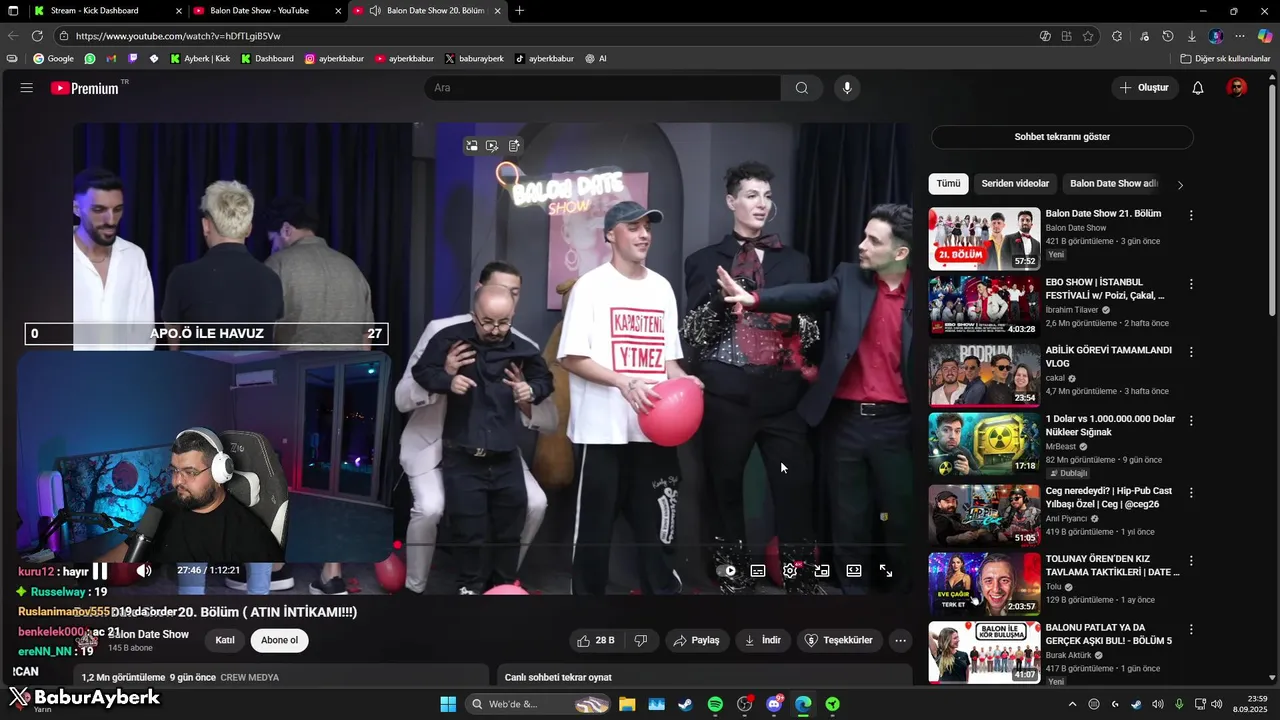The width and height of the screenshot is (1280, 720).
Task: Pause the video with the pause button
Action: click(x=100, y=571)
